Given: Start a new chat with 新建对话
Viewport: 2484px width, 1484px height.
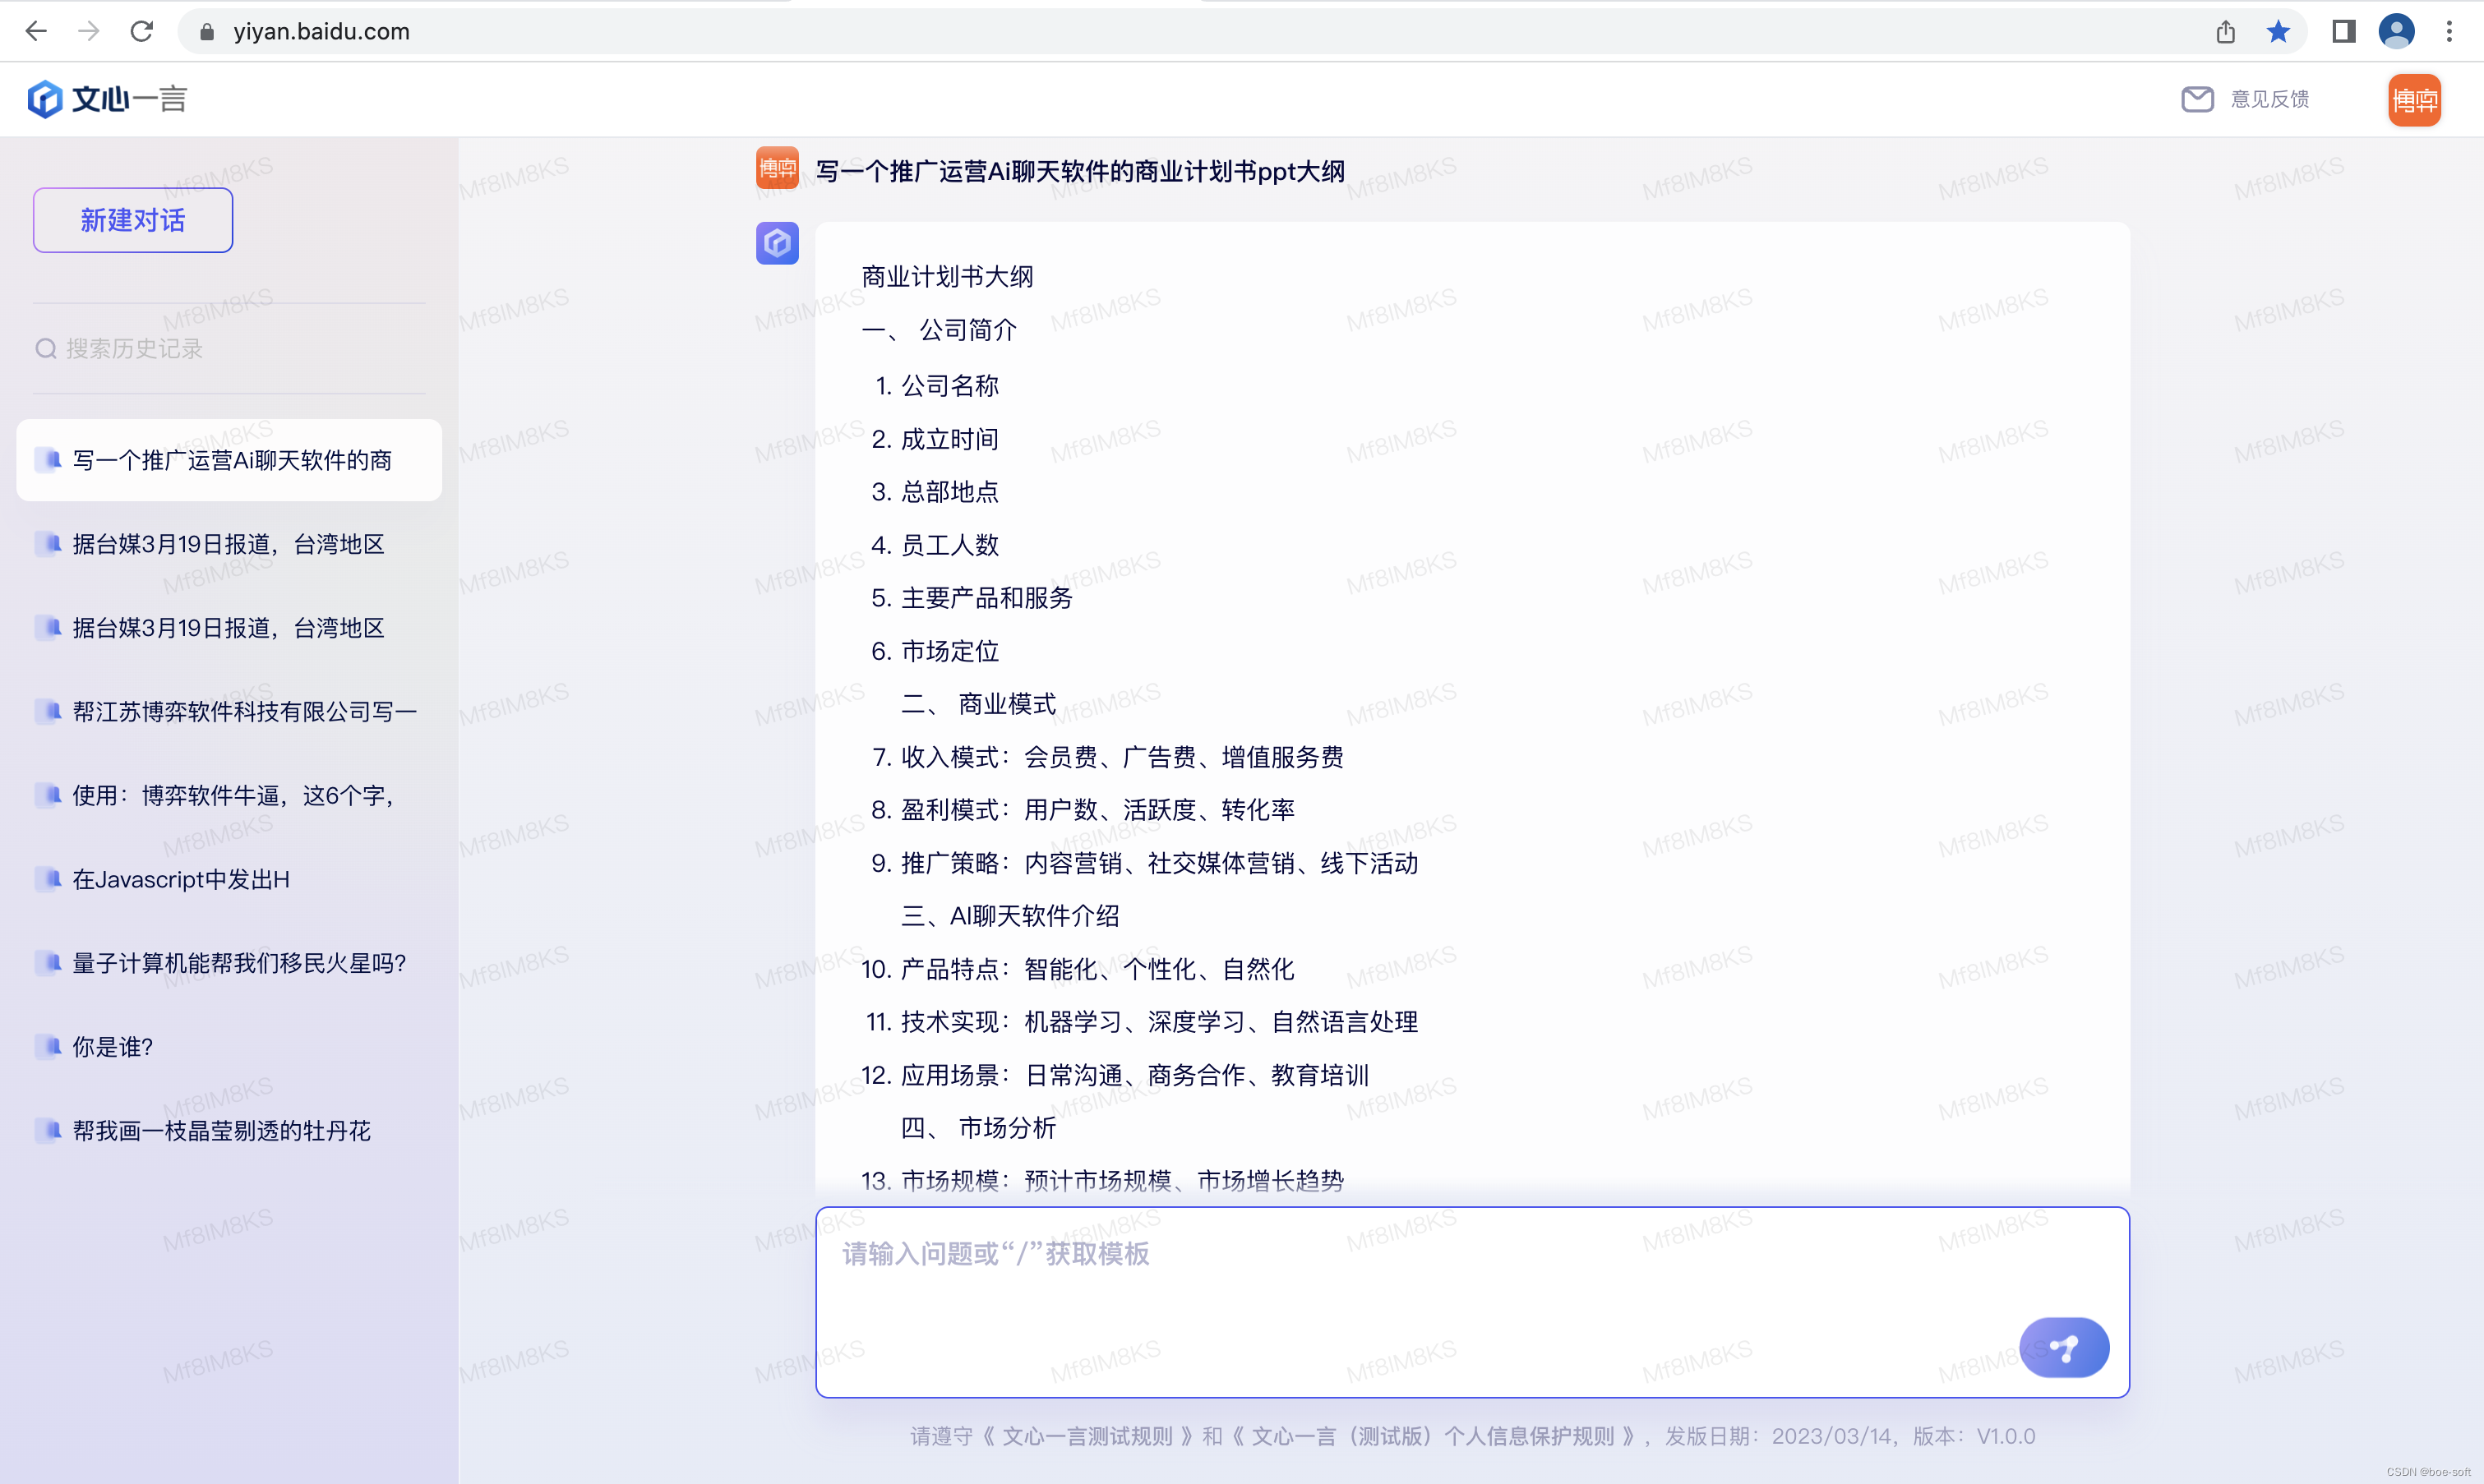Looking at the screenshot, I should (x=133, y=220).
